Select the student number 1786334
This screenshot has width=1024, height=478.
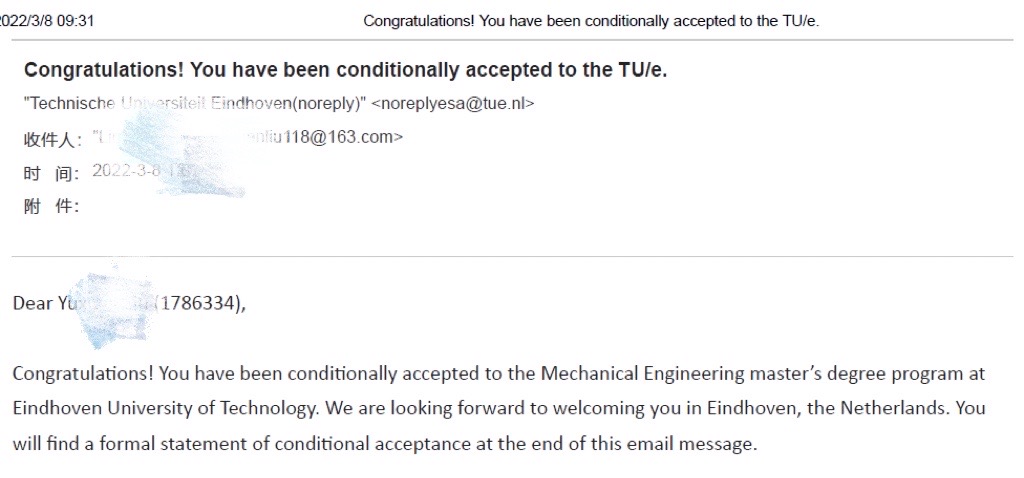pyautogui.click(x=202, y=304)
